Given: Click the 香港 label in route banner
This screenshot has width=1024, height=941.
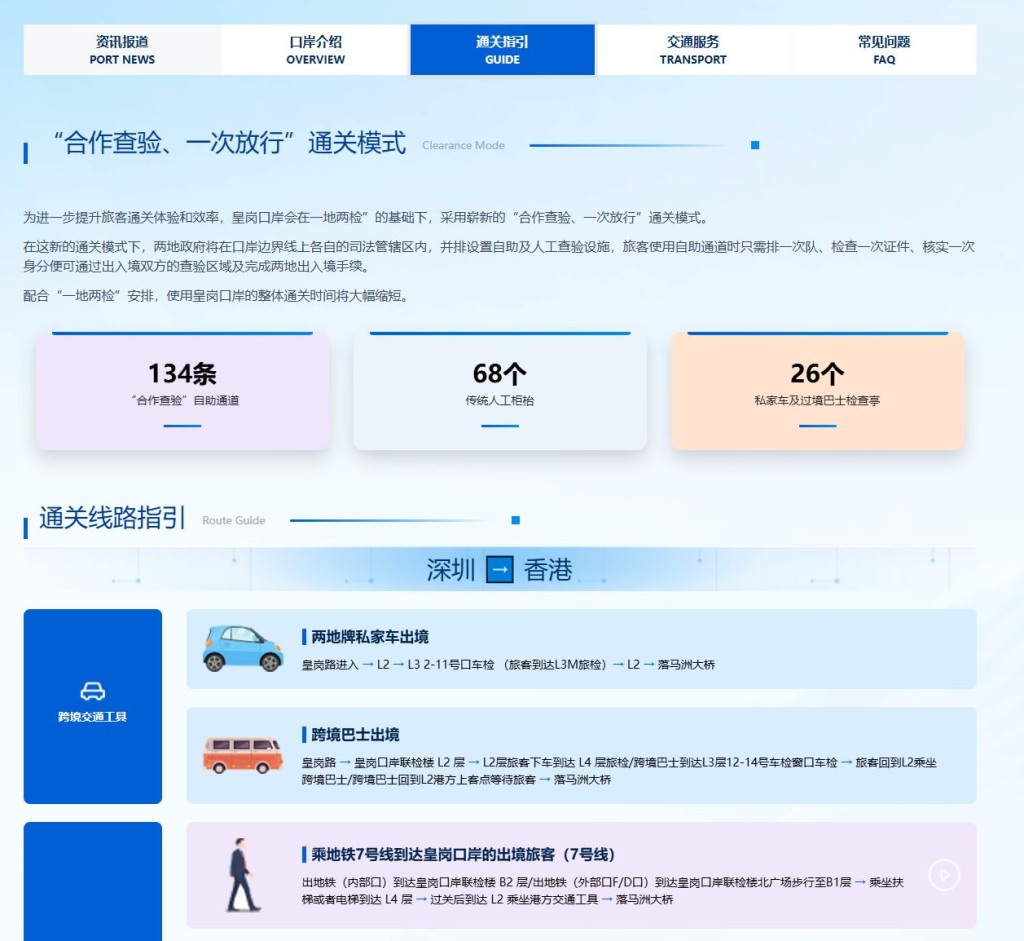Looking at the screenshot, I should point(548,569).
